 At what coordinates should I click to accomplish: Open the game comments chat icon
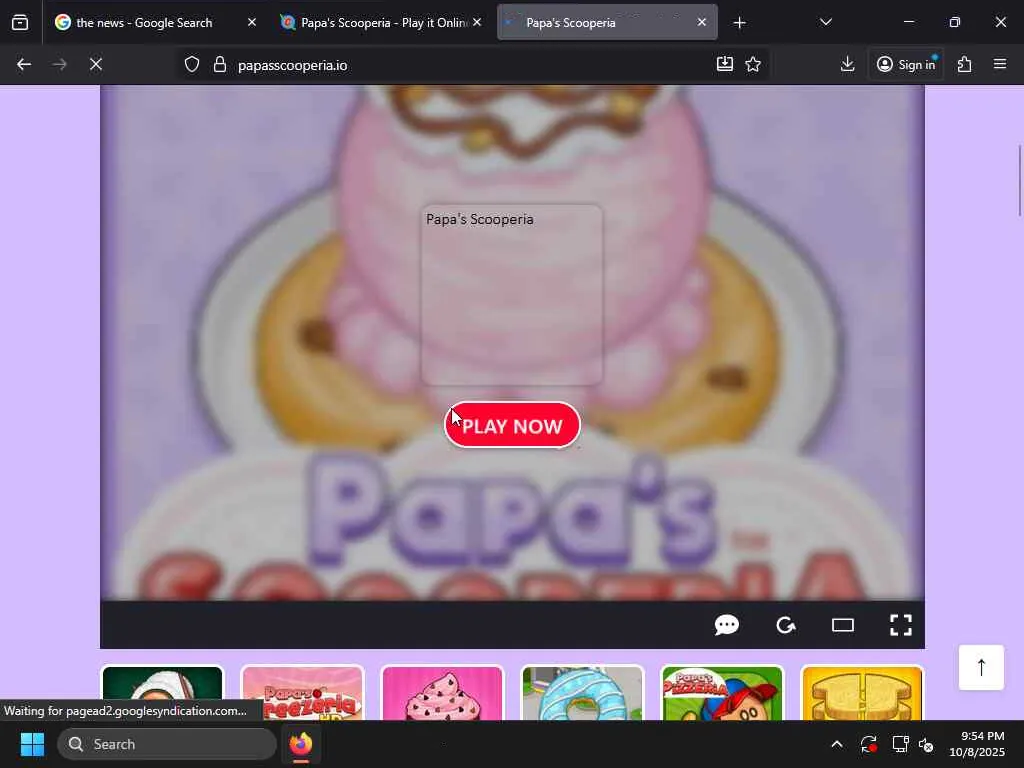(726, 625)
